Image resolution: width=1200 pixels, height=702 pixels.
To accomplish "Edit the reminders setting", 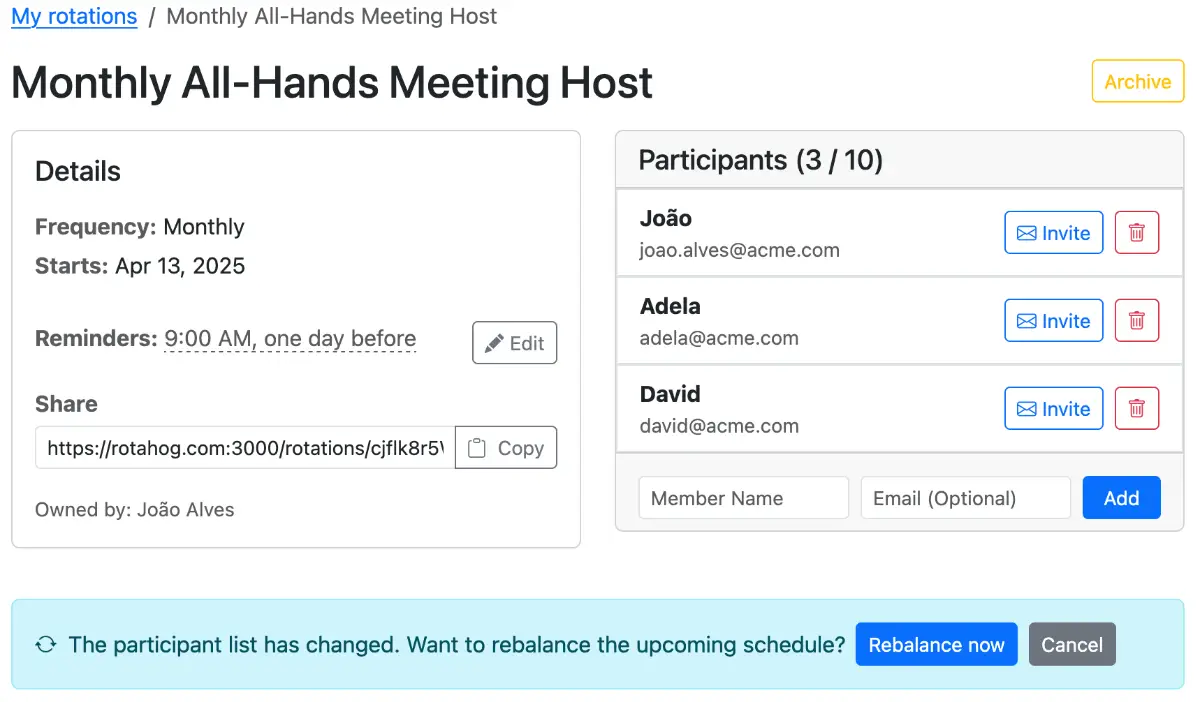I will tap(514, 343).
